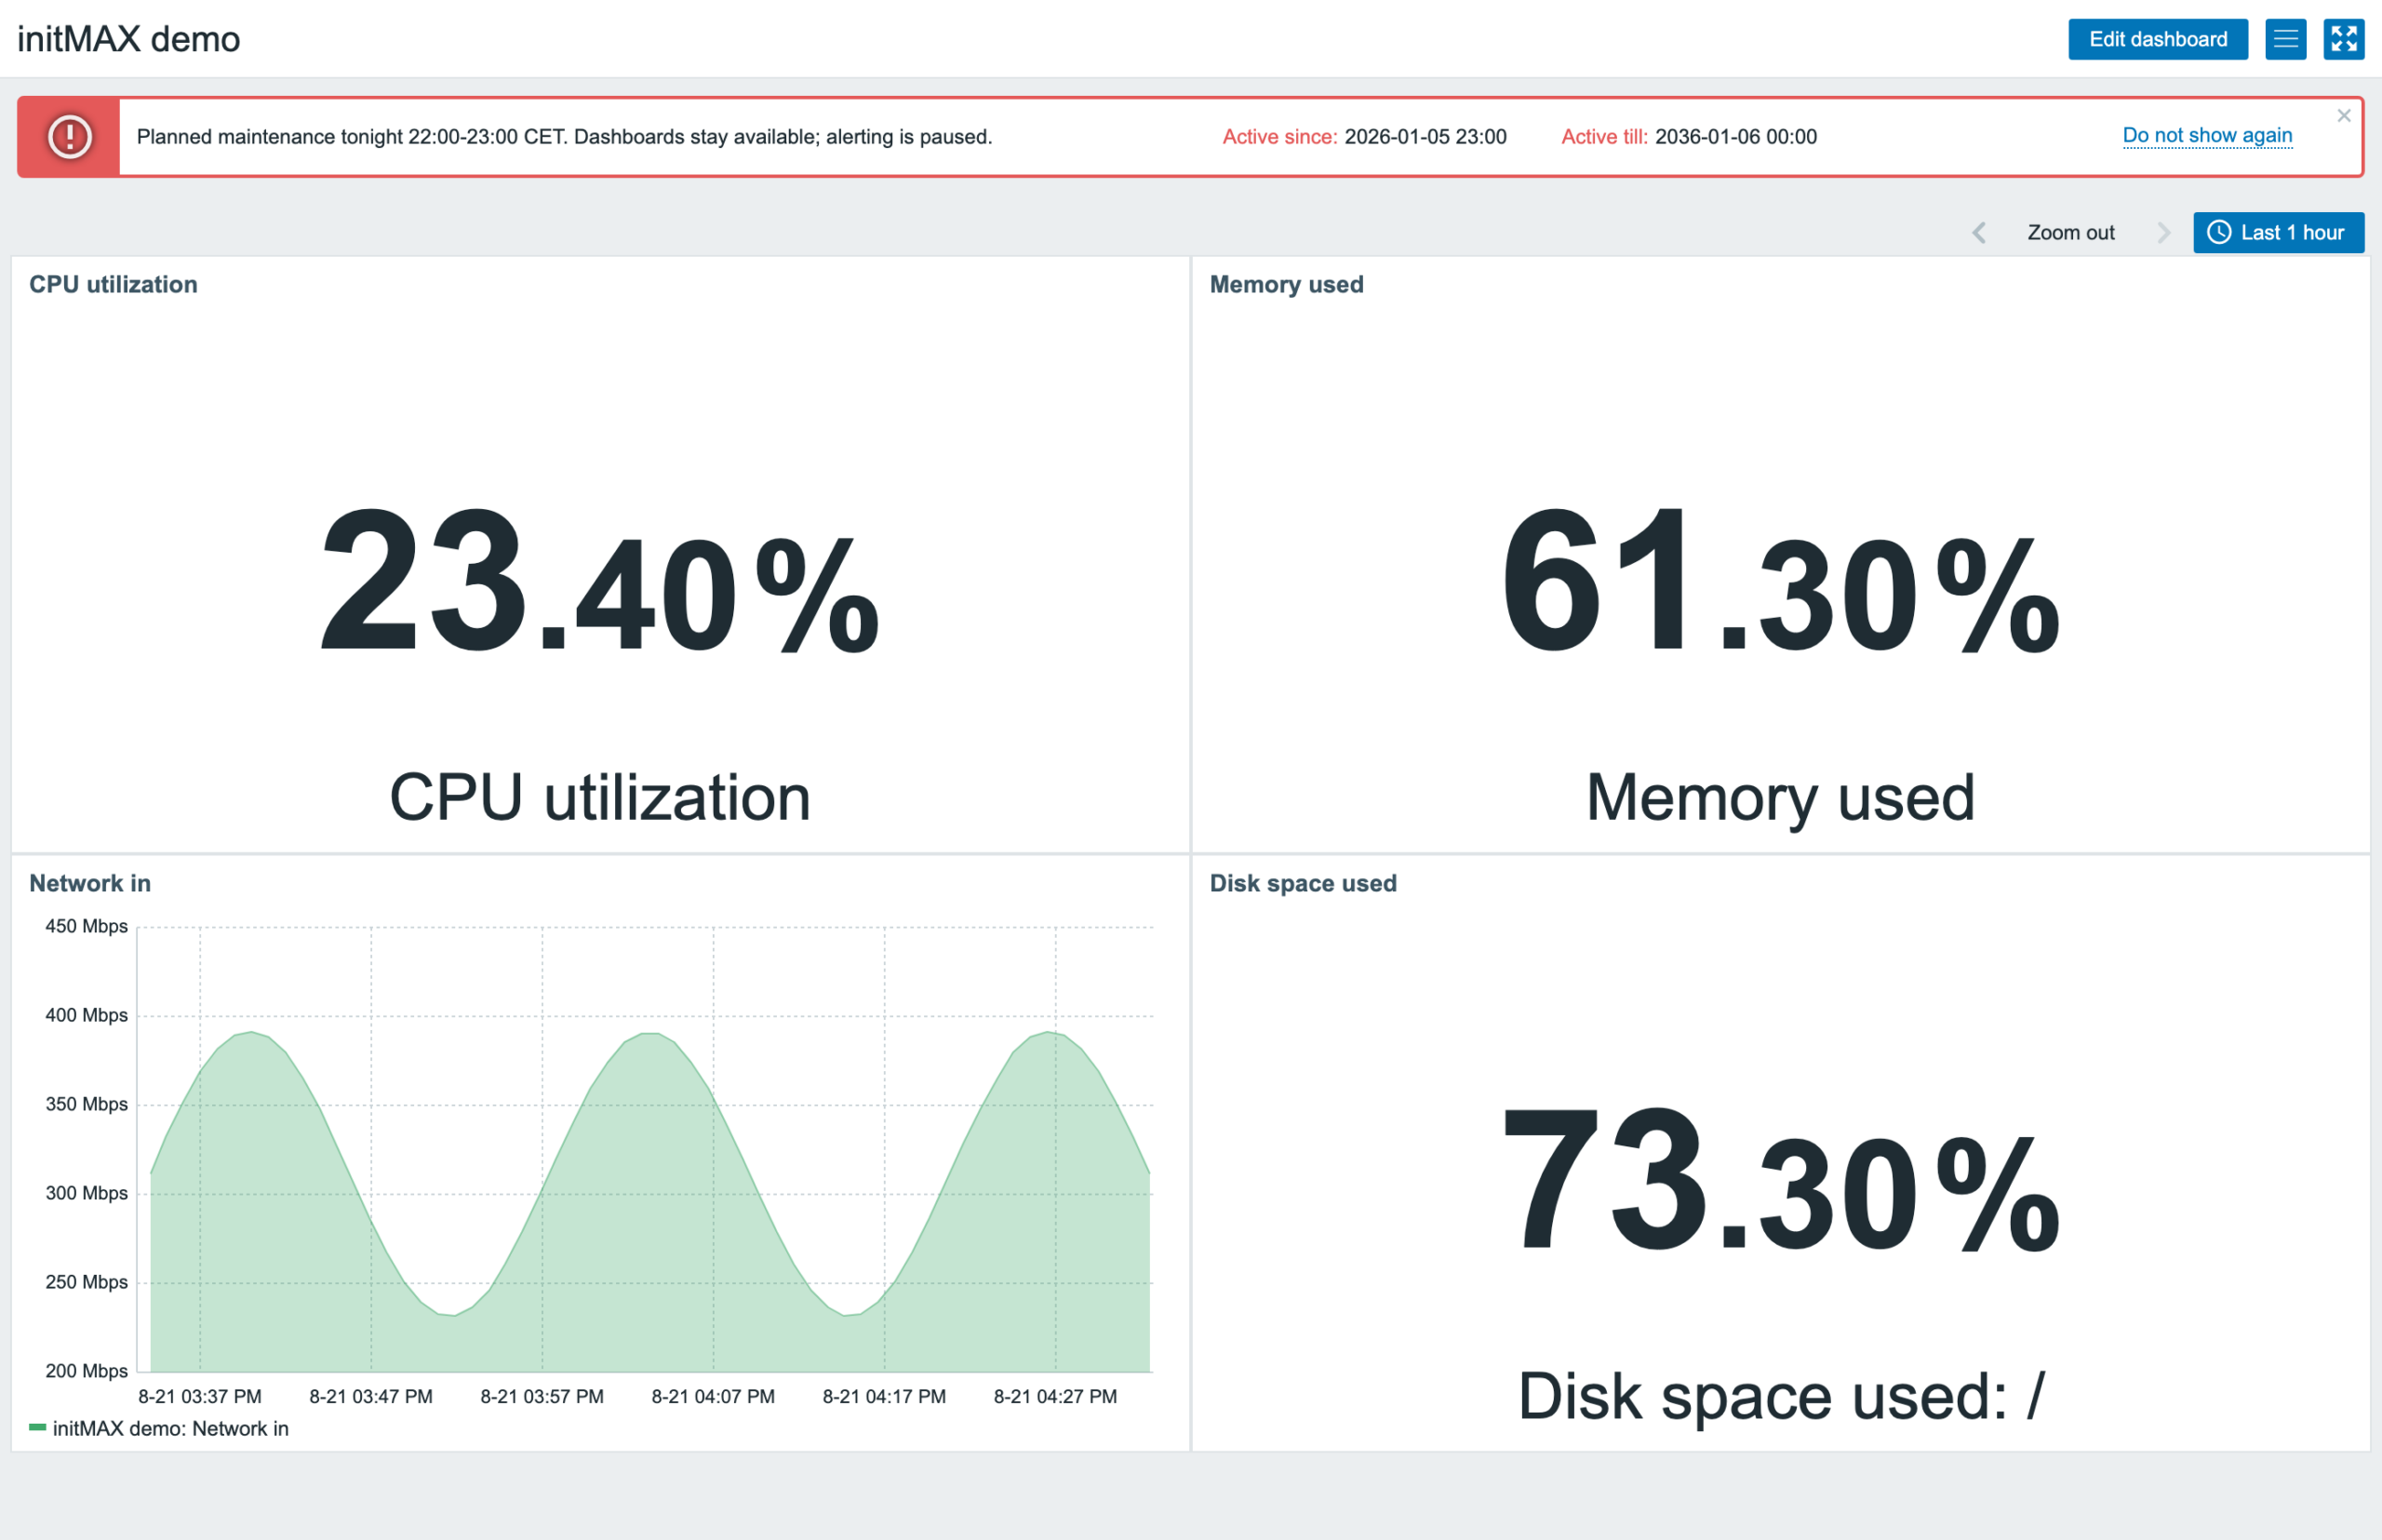Click the red warning exclamation icon
Screen dimensions: 2382x1540
click(69, 137)
